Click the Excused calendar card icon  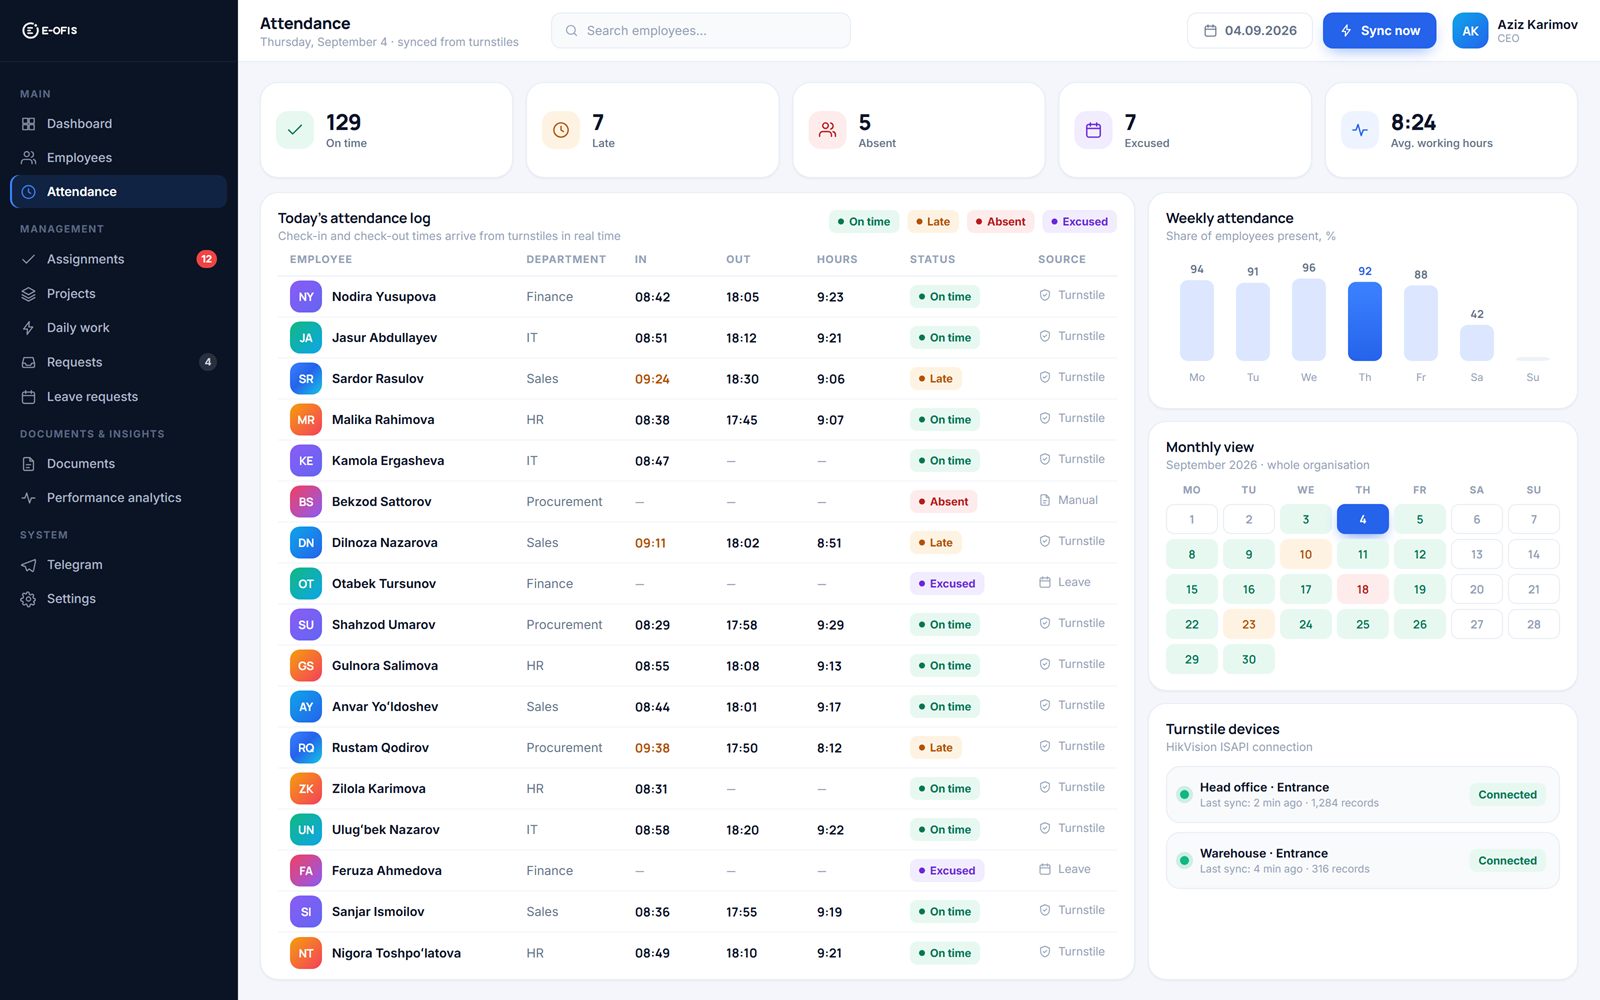click(x=1093, y=130)
